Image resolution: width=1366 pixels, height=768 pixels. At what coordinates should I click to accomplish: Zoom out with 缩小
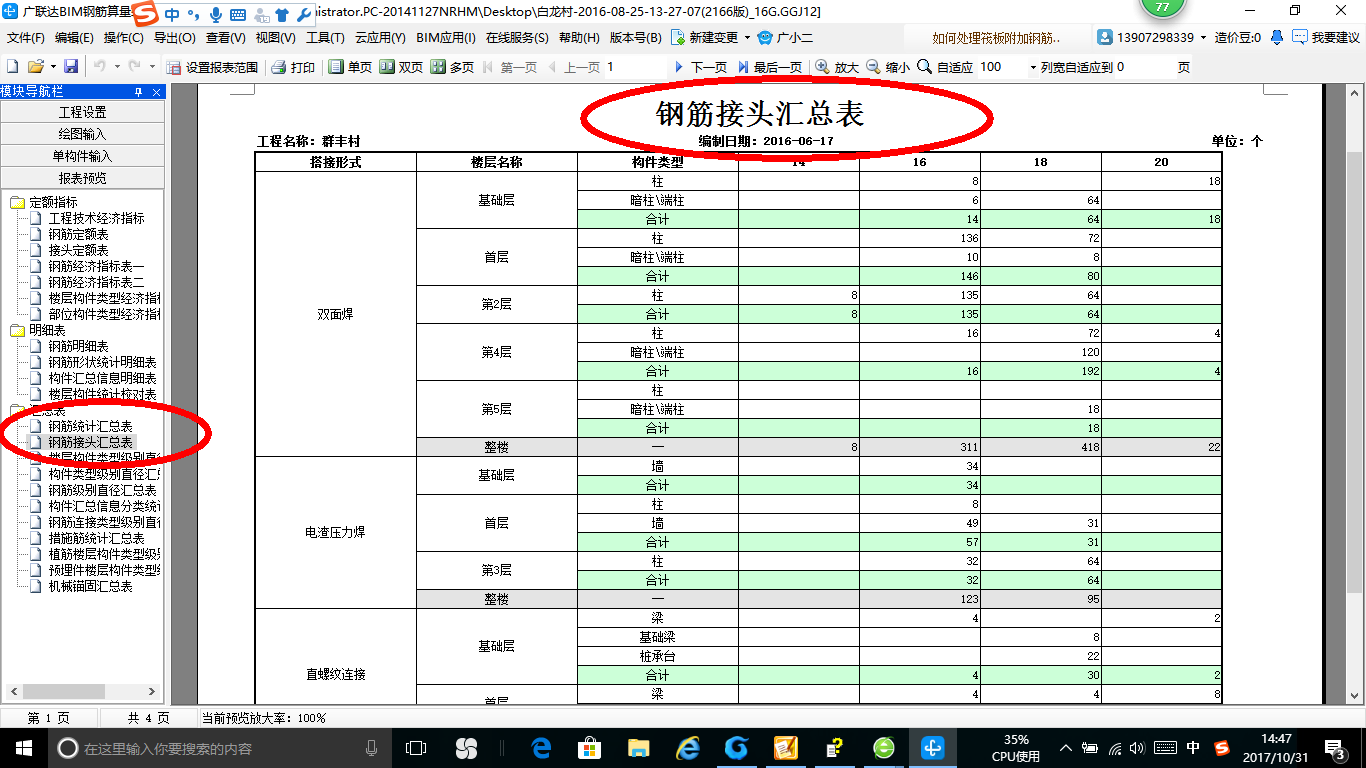coord(888,67)
